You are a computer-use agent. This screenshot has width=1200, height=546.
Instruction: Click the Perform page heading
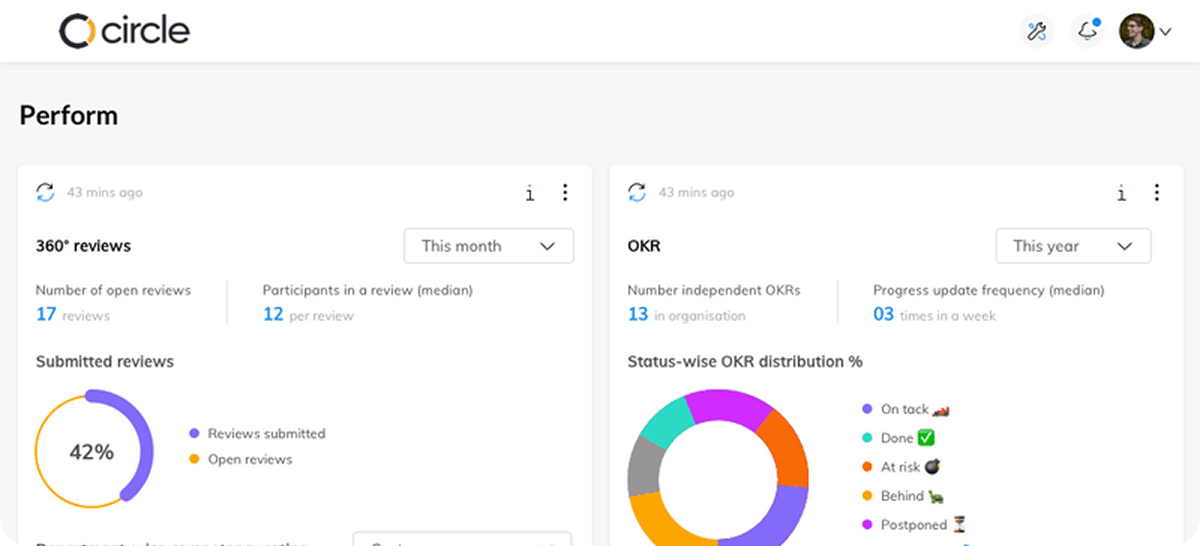point(69,116)
